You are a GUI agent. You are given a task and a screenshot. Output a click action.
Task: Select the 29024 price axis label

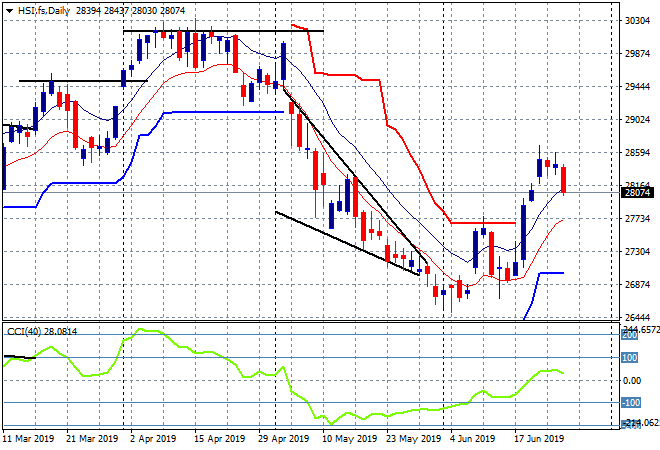tap(637, 120)
